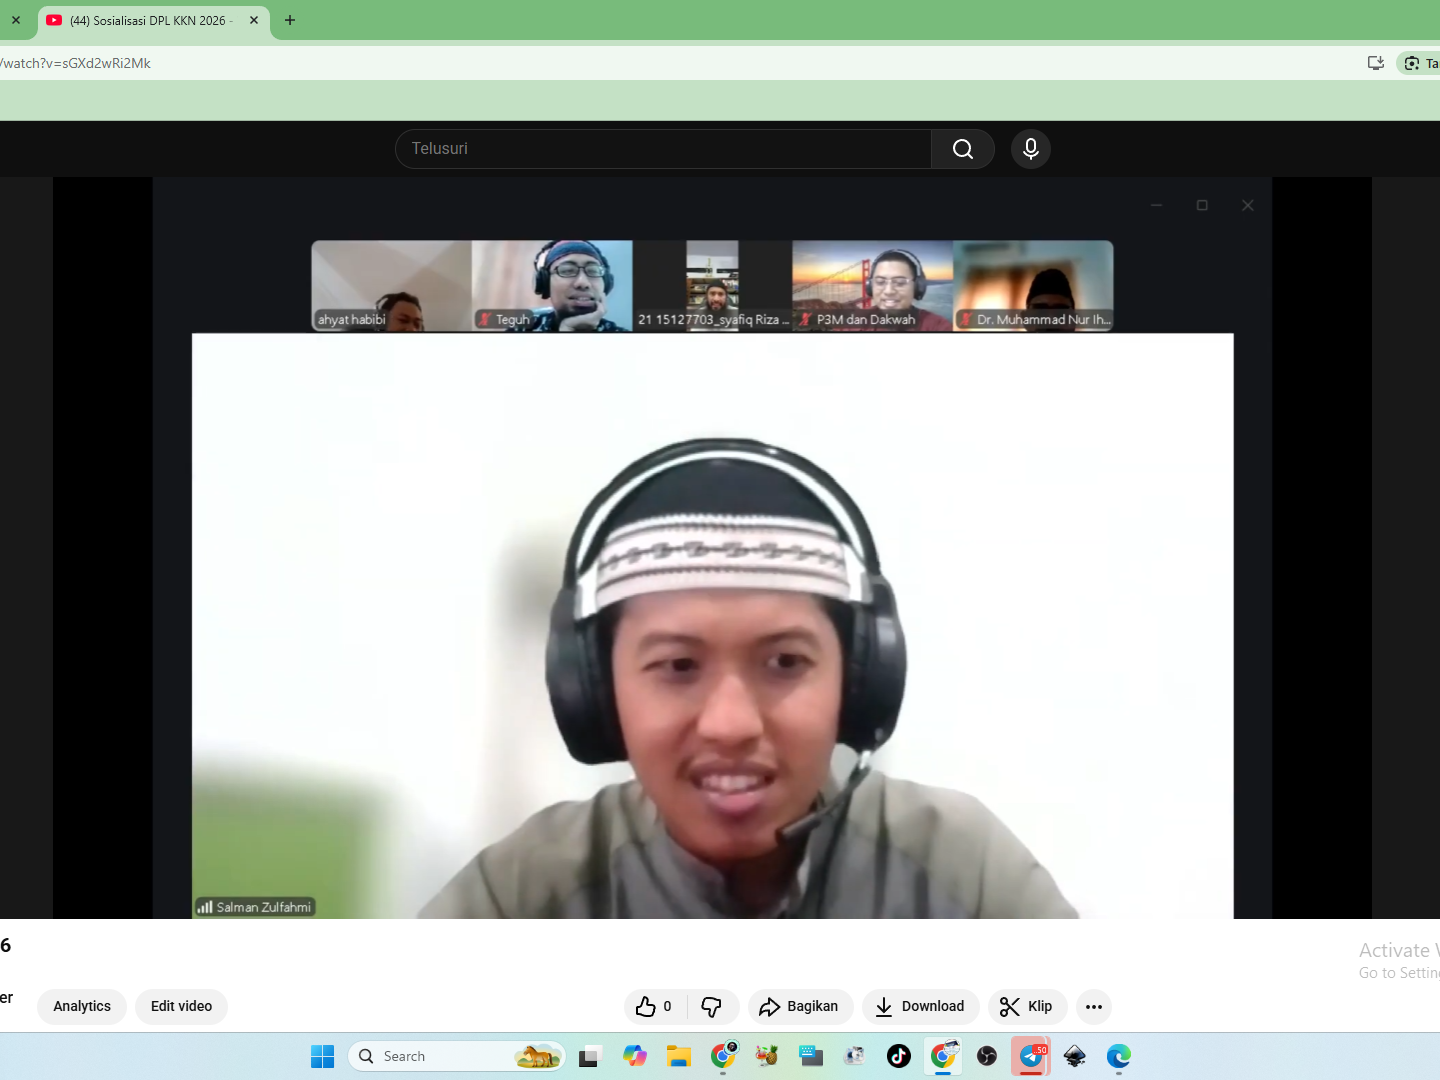This screenshot has width=1440, height=1080.
Task: Click the install app icon in address bar
Action: tap(1376, 63)
